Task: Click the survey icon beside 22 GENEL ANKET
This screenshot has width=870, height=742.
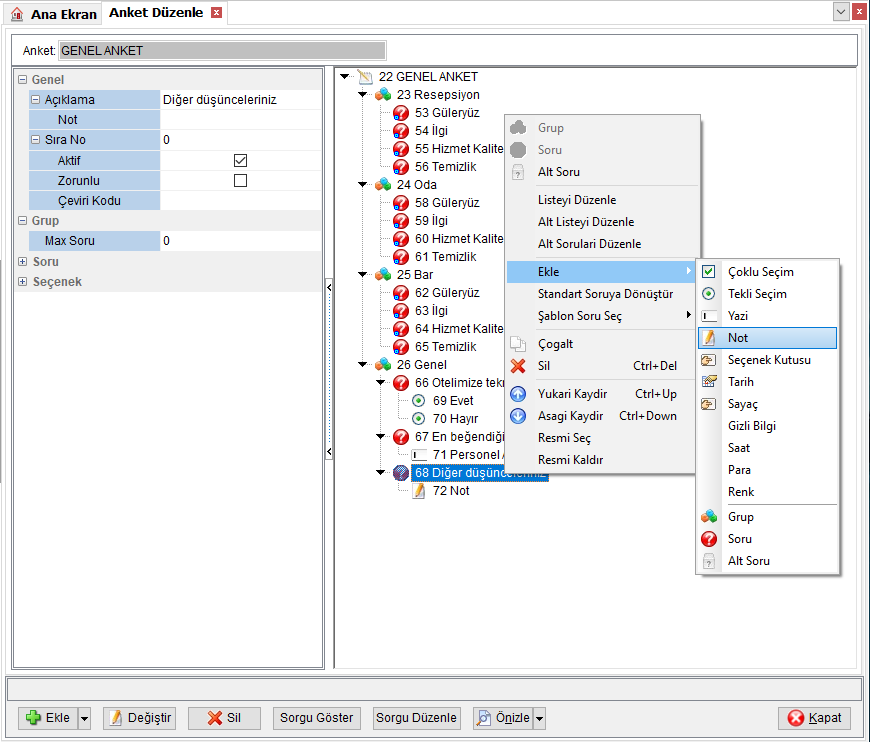Action: 365,77
